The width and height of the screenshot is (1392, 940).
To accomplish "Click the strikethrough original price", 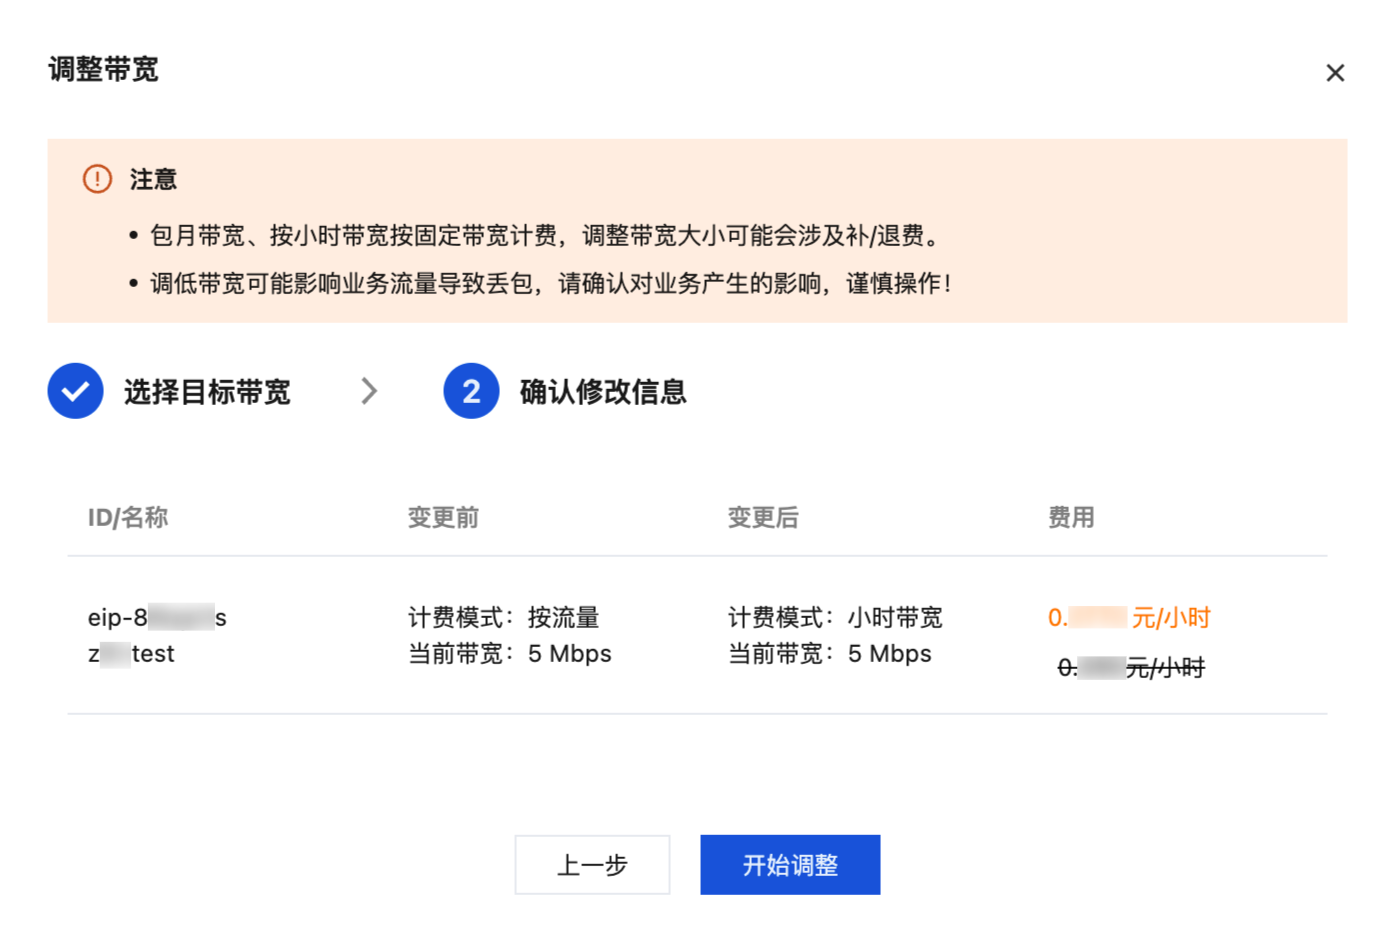I will [1131, 668].
